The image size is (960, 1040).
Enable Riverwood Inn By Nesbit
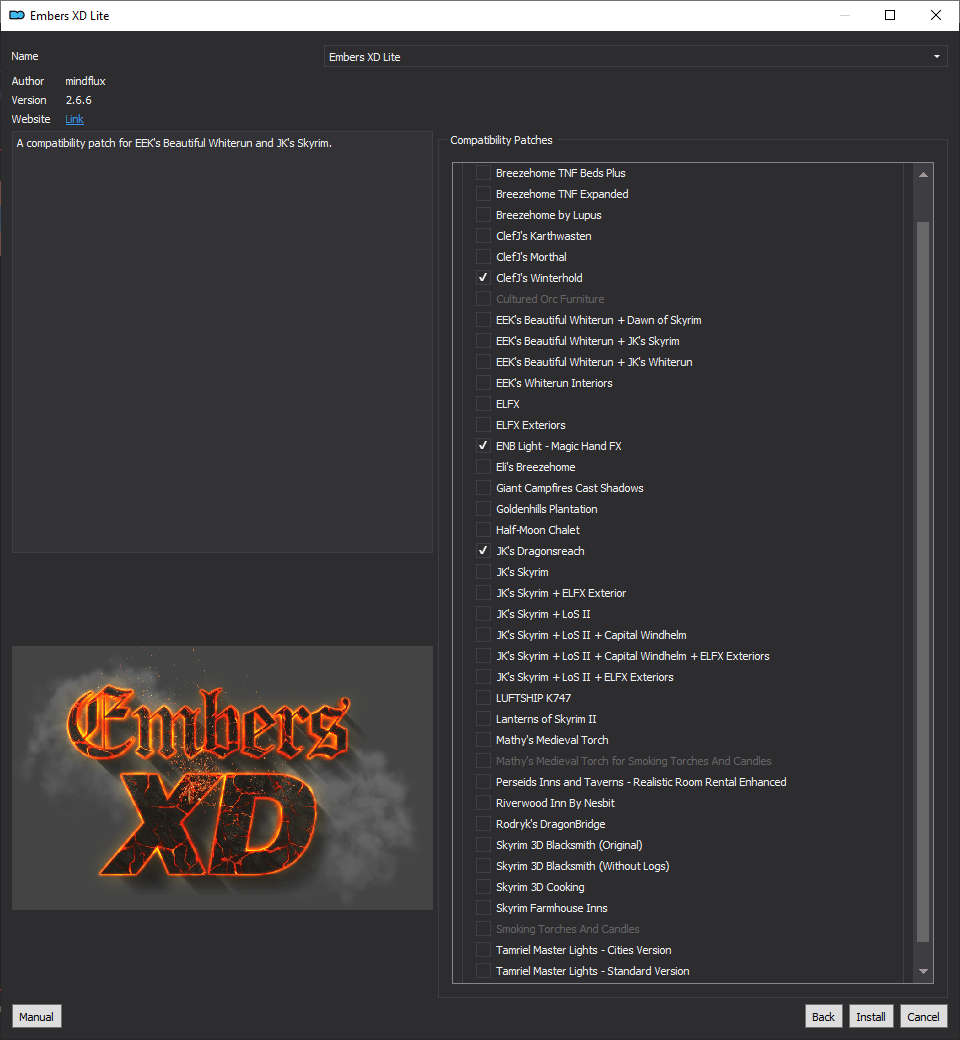(x=484, y=803)
